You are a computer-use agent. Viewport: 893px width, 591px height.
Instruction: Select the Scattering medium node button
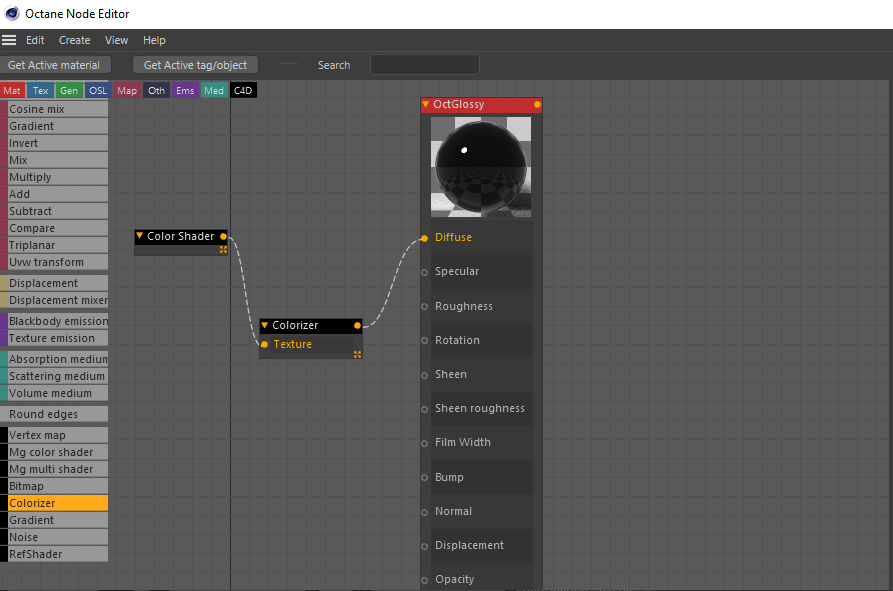(54, 376)
